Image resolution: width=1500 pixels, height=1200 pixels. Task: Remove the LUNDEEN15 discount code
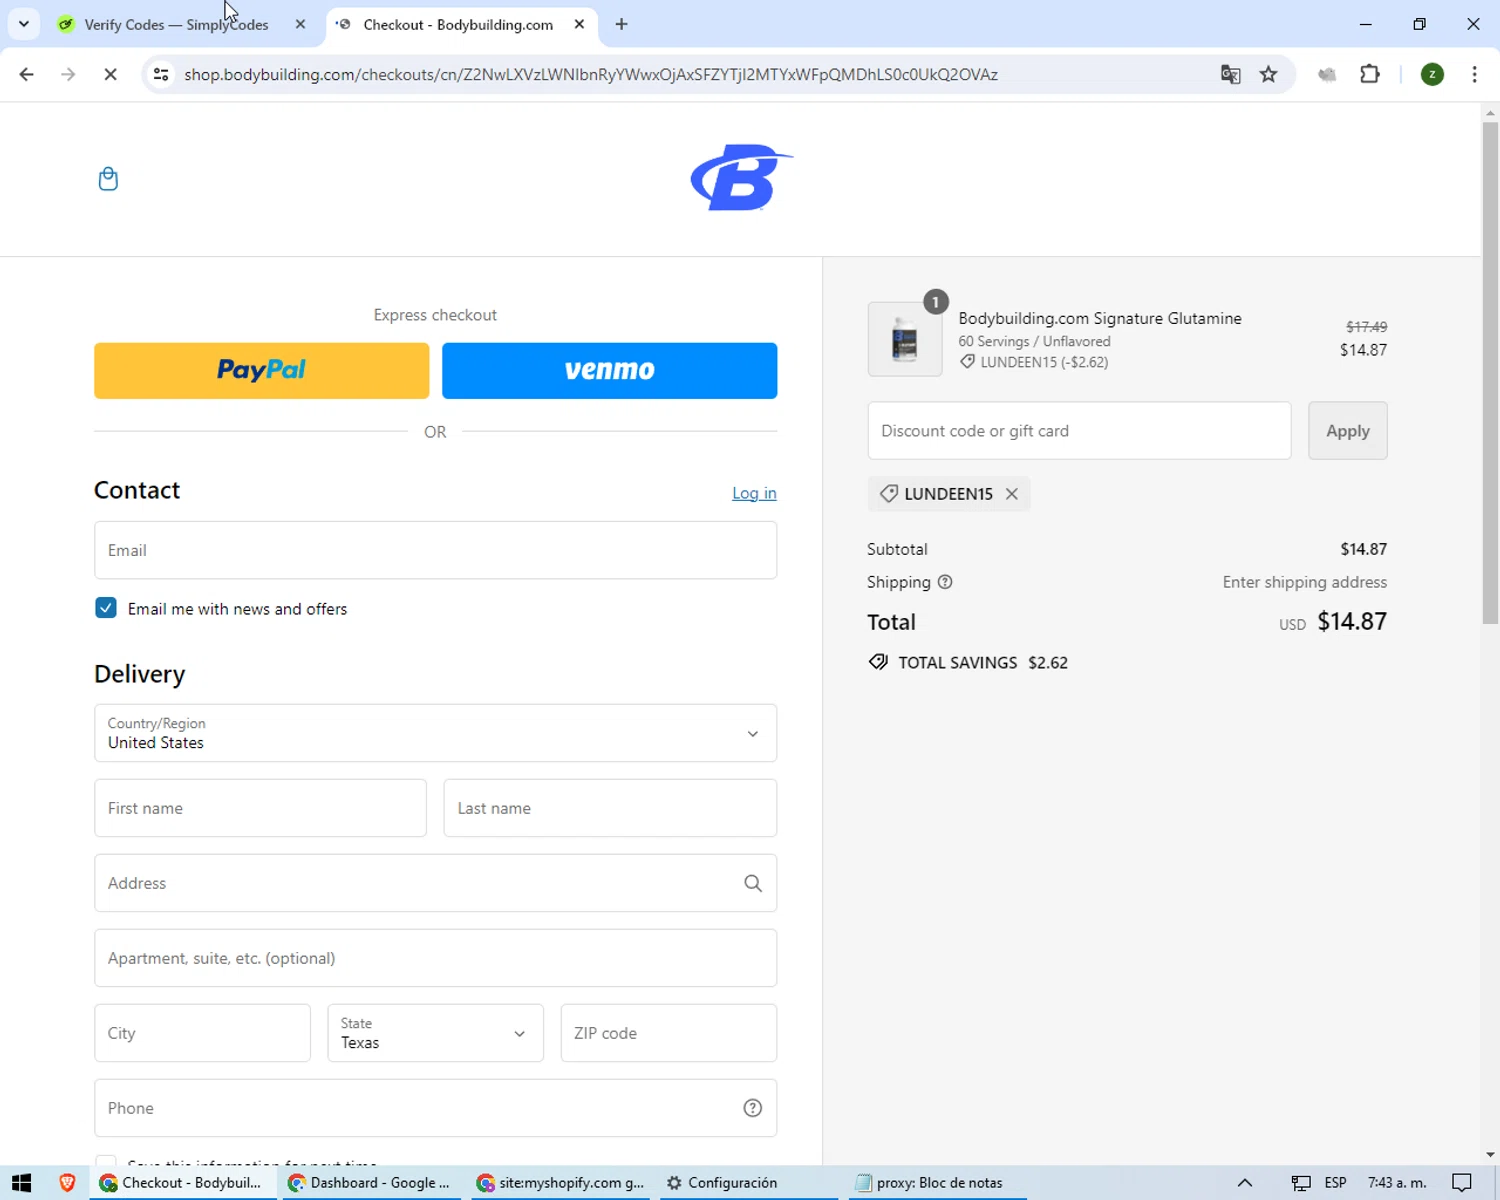(x=1012, y=494)
